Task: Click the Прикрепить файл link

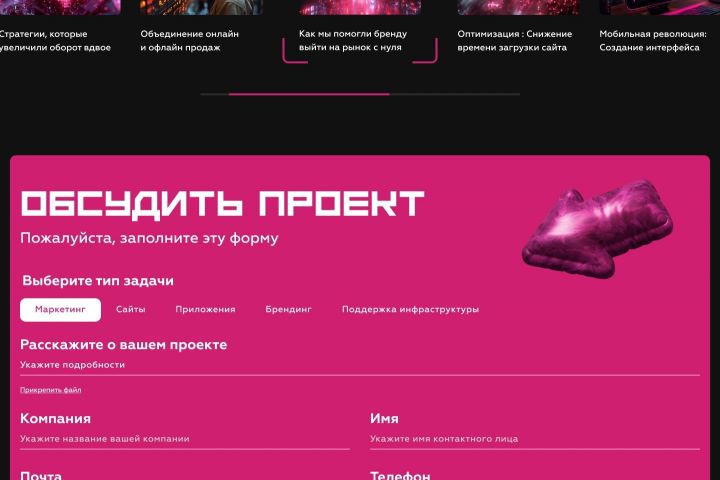Action: coord(51,390)
